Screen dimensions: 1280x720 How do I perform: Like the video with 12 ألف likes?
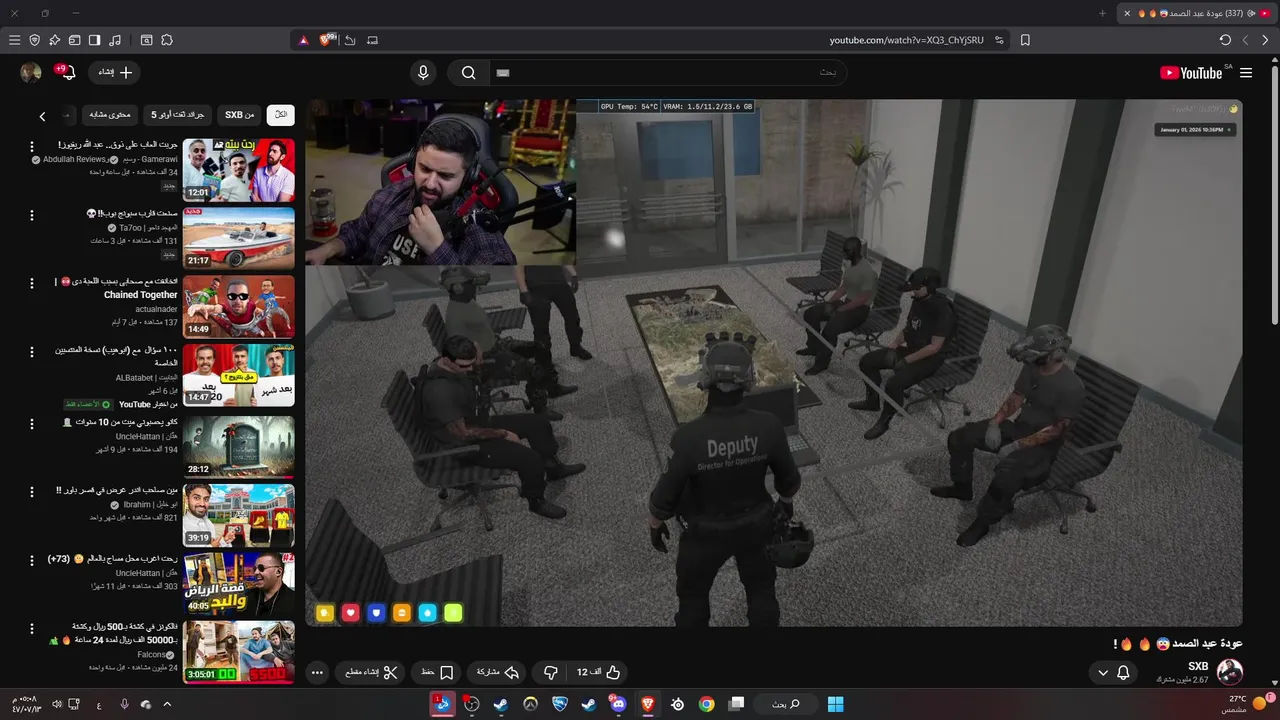[x=599, y=672]
